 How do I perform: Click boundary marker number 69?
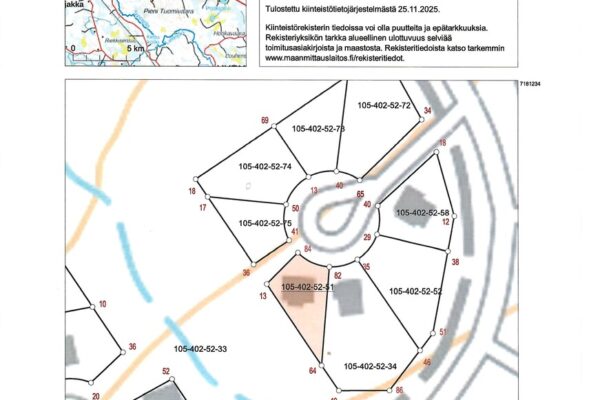click(x=265, y=121)
